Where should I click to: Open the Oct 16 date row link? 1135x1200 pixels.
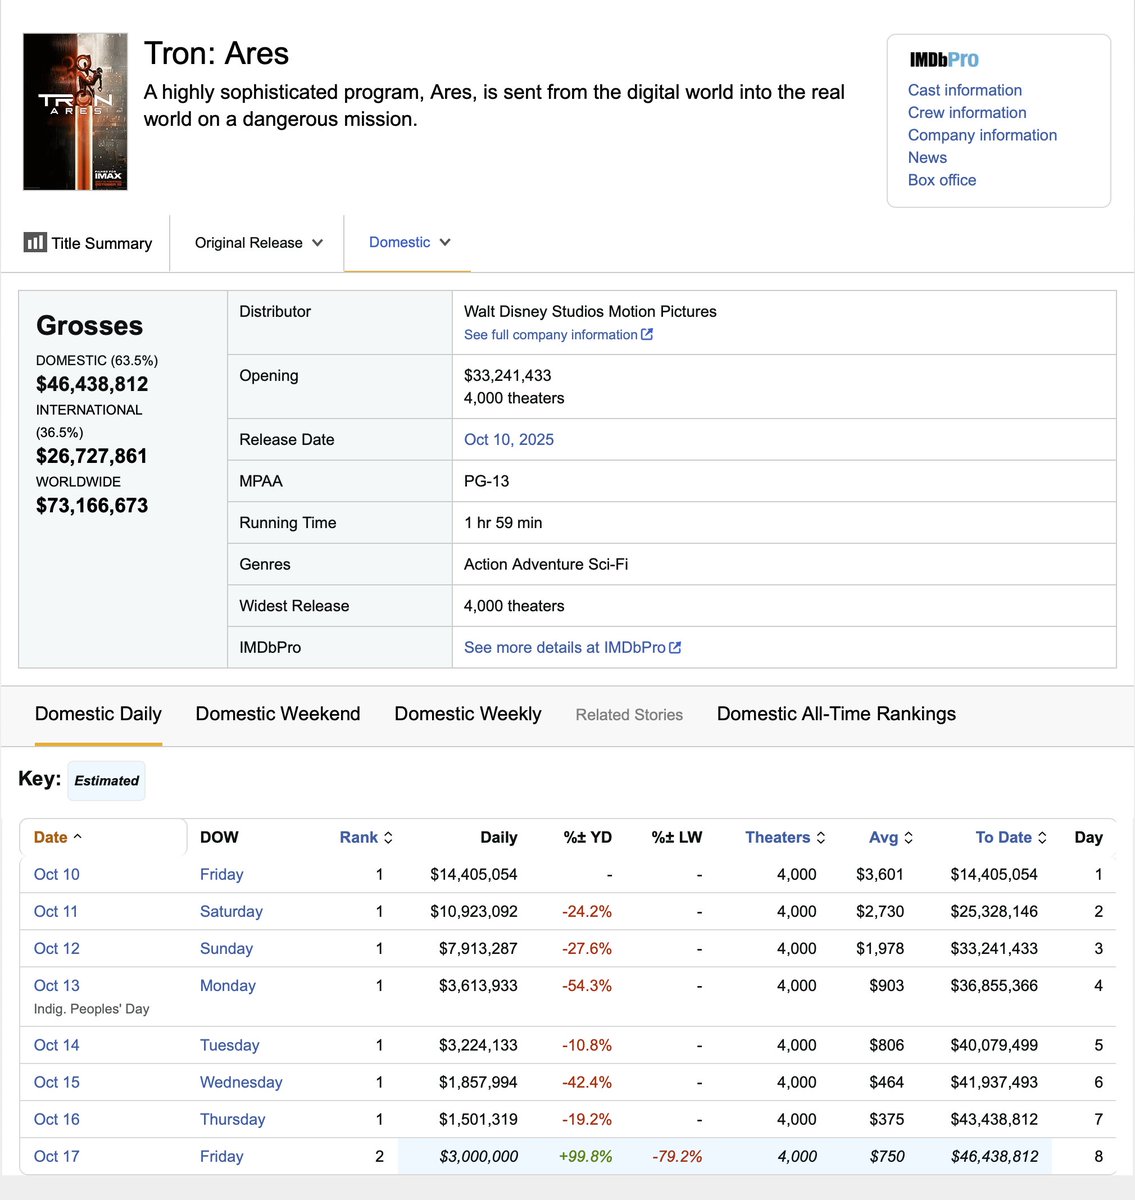click(57, 1119)
